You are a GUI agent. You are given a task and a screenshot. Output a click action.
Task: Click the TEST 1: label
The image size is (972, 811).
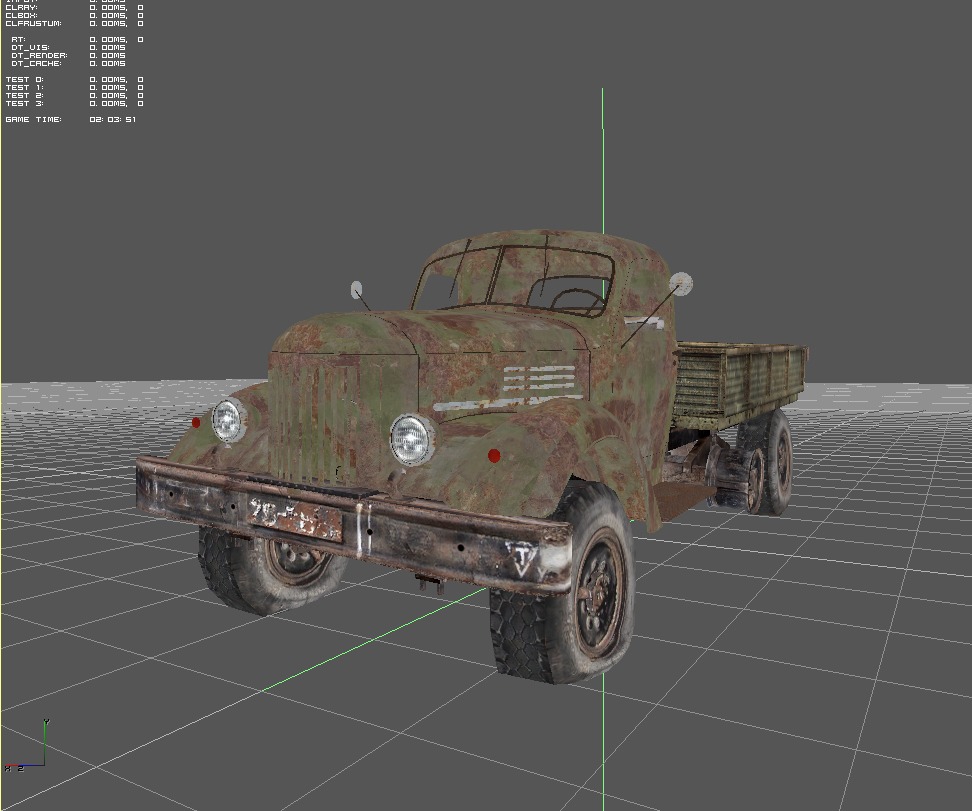(x=25, y=88)
